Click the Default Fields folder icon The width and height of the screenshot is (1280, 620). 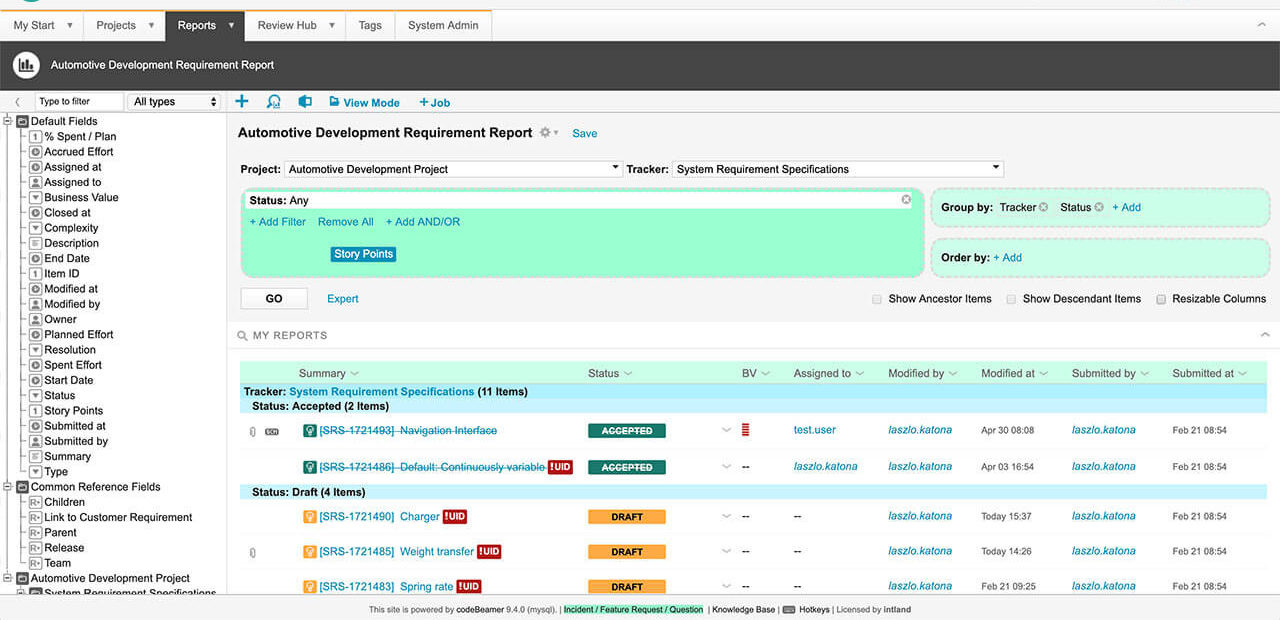click(22, 122)
